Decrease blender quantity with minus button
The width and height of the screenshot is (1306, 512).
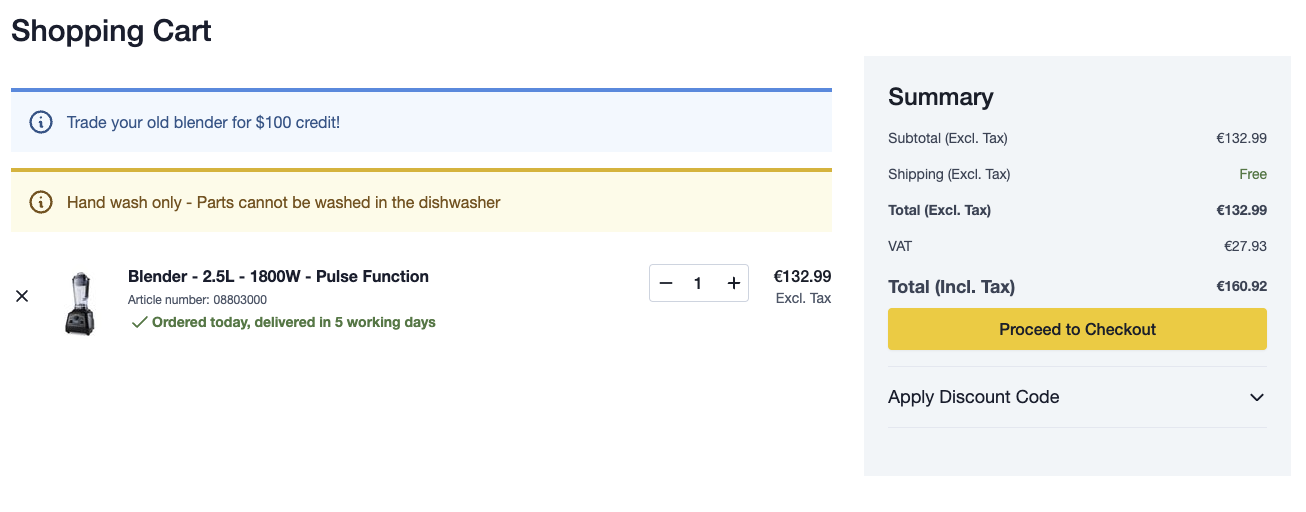[x=666, y=284]
